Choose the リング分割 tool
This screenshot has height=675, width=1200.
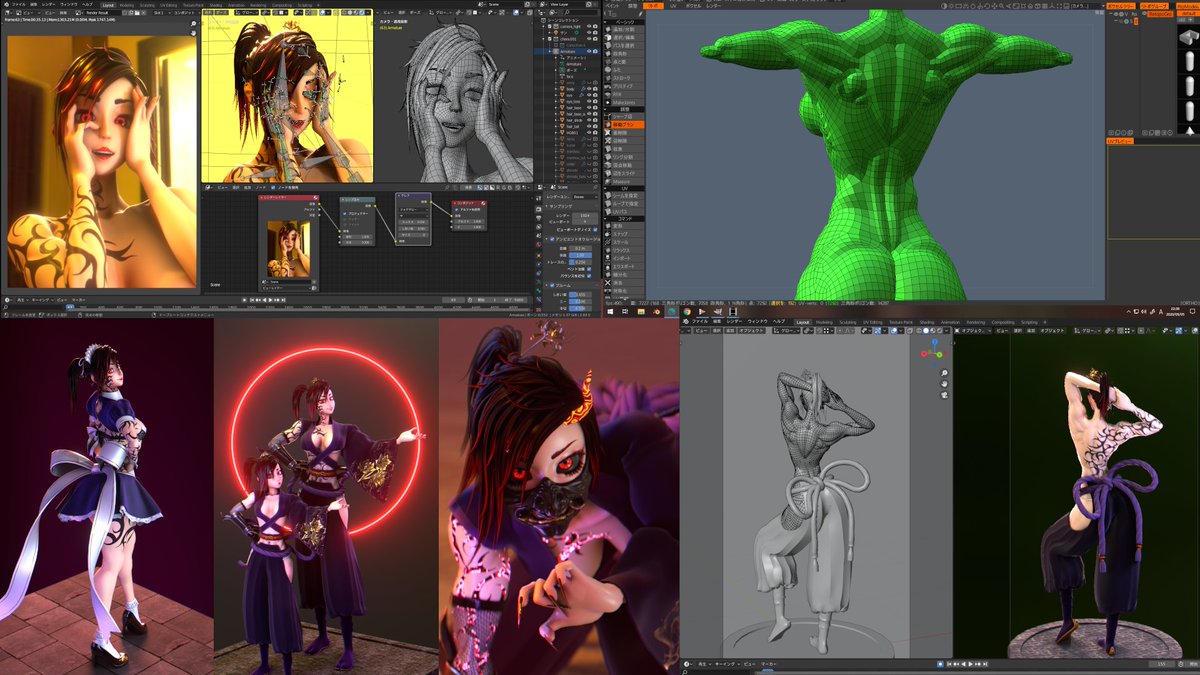623,157
